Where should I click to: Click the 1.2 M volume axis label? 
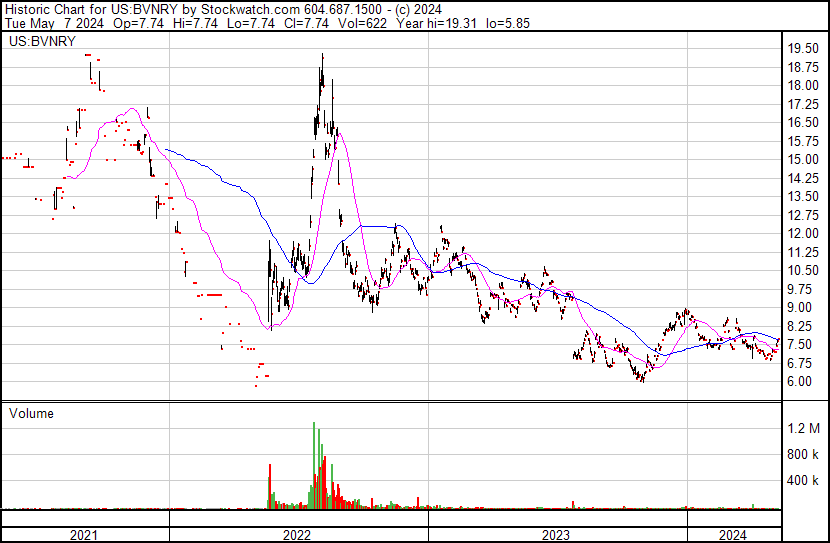[805, 428]
